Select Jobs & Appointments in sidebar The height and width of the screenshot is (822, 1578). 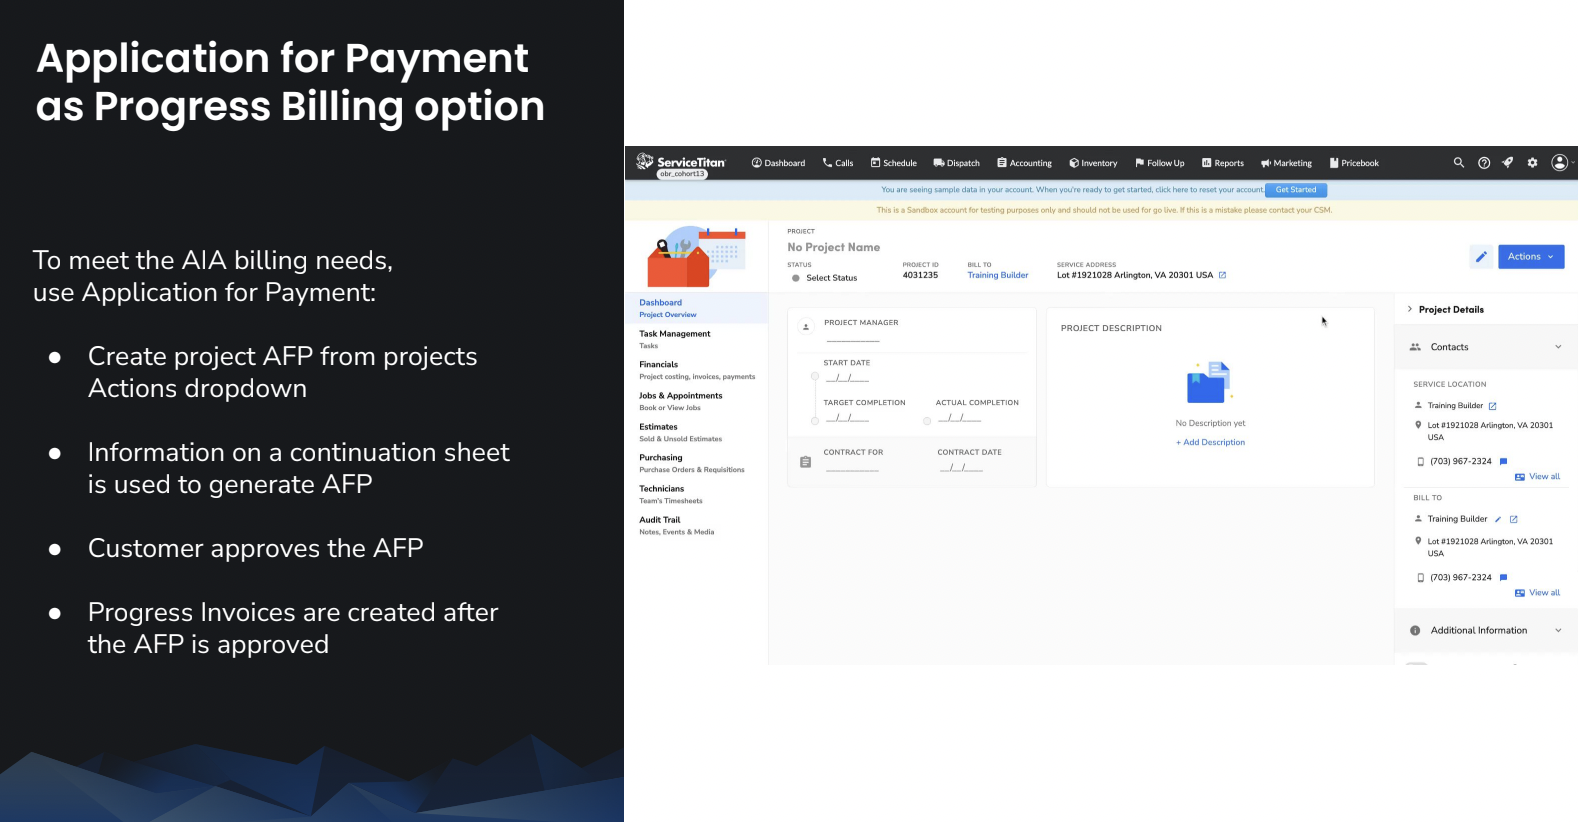(x=696, y=401)
